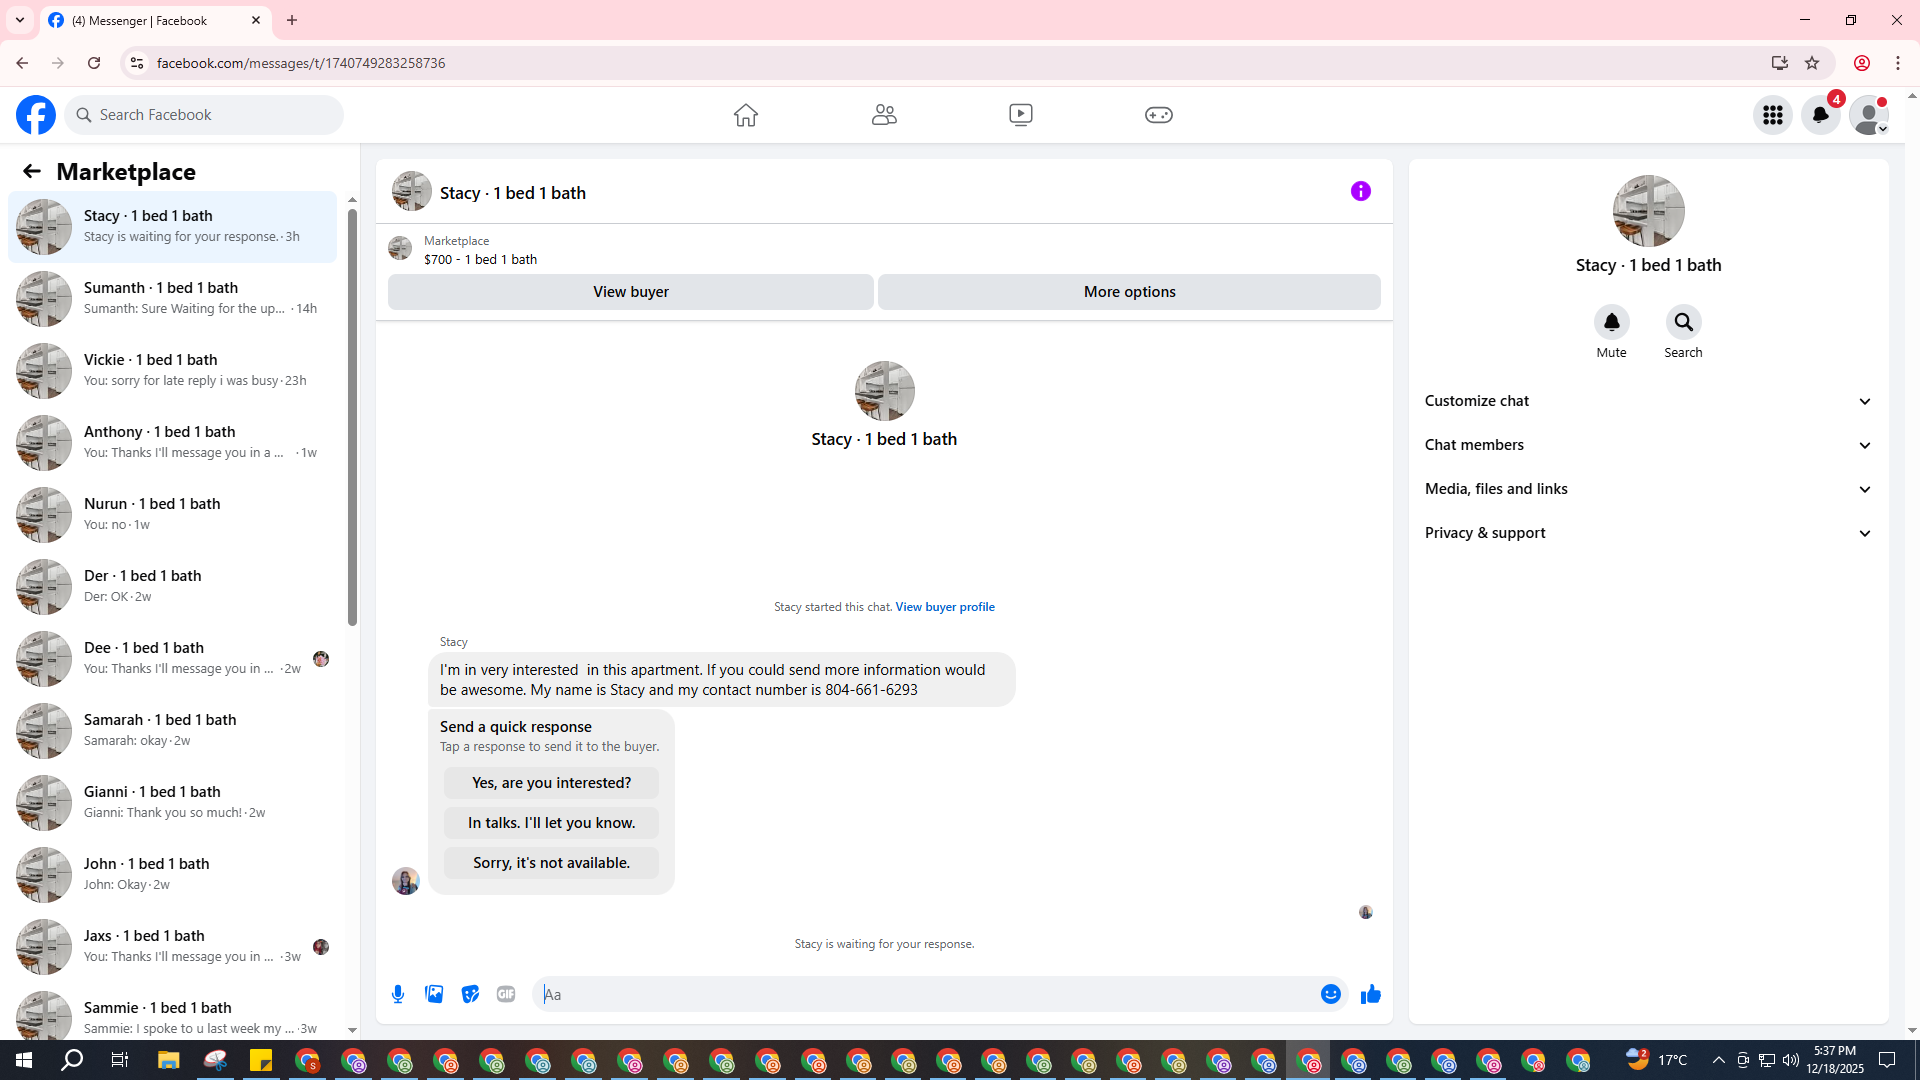Go back from Marketplace chats list
The width and height of the screenshot is (1920, 1080).
coord(32,171)
